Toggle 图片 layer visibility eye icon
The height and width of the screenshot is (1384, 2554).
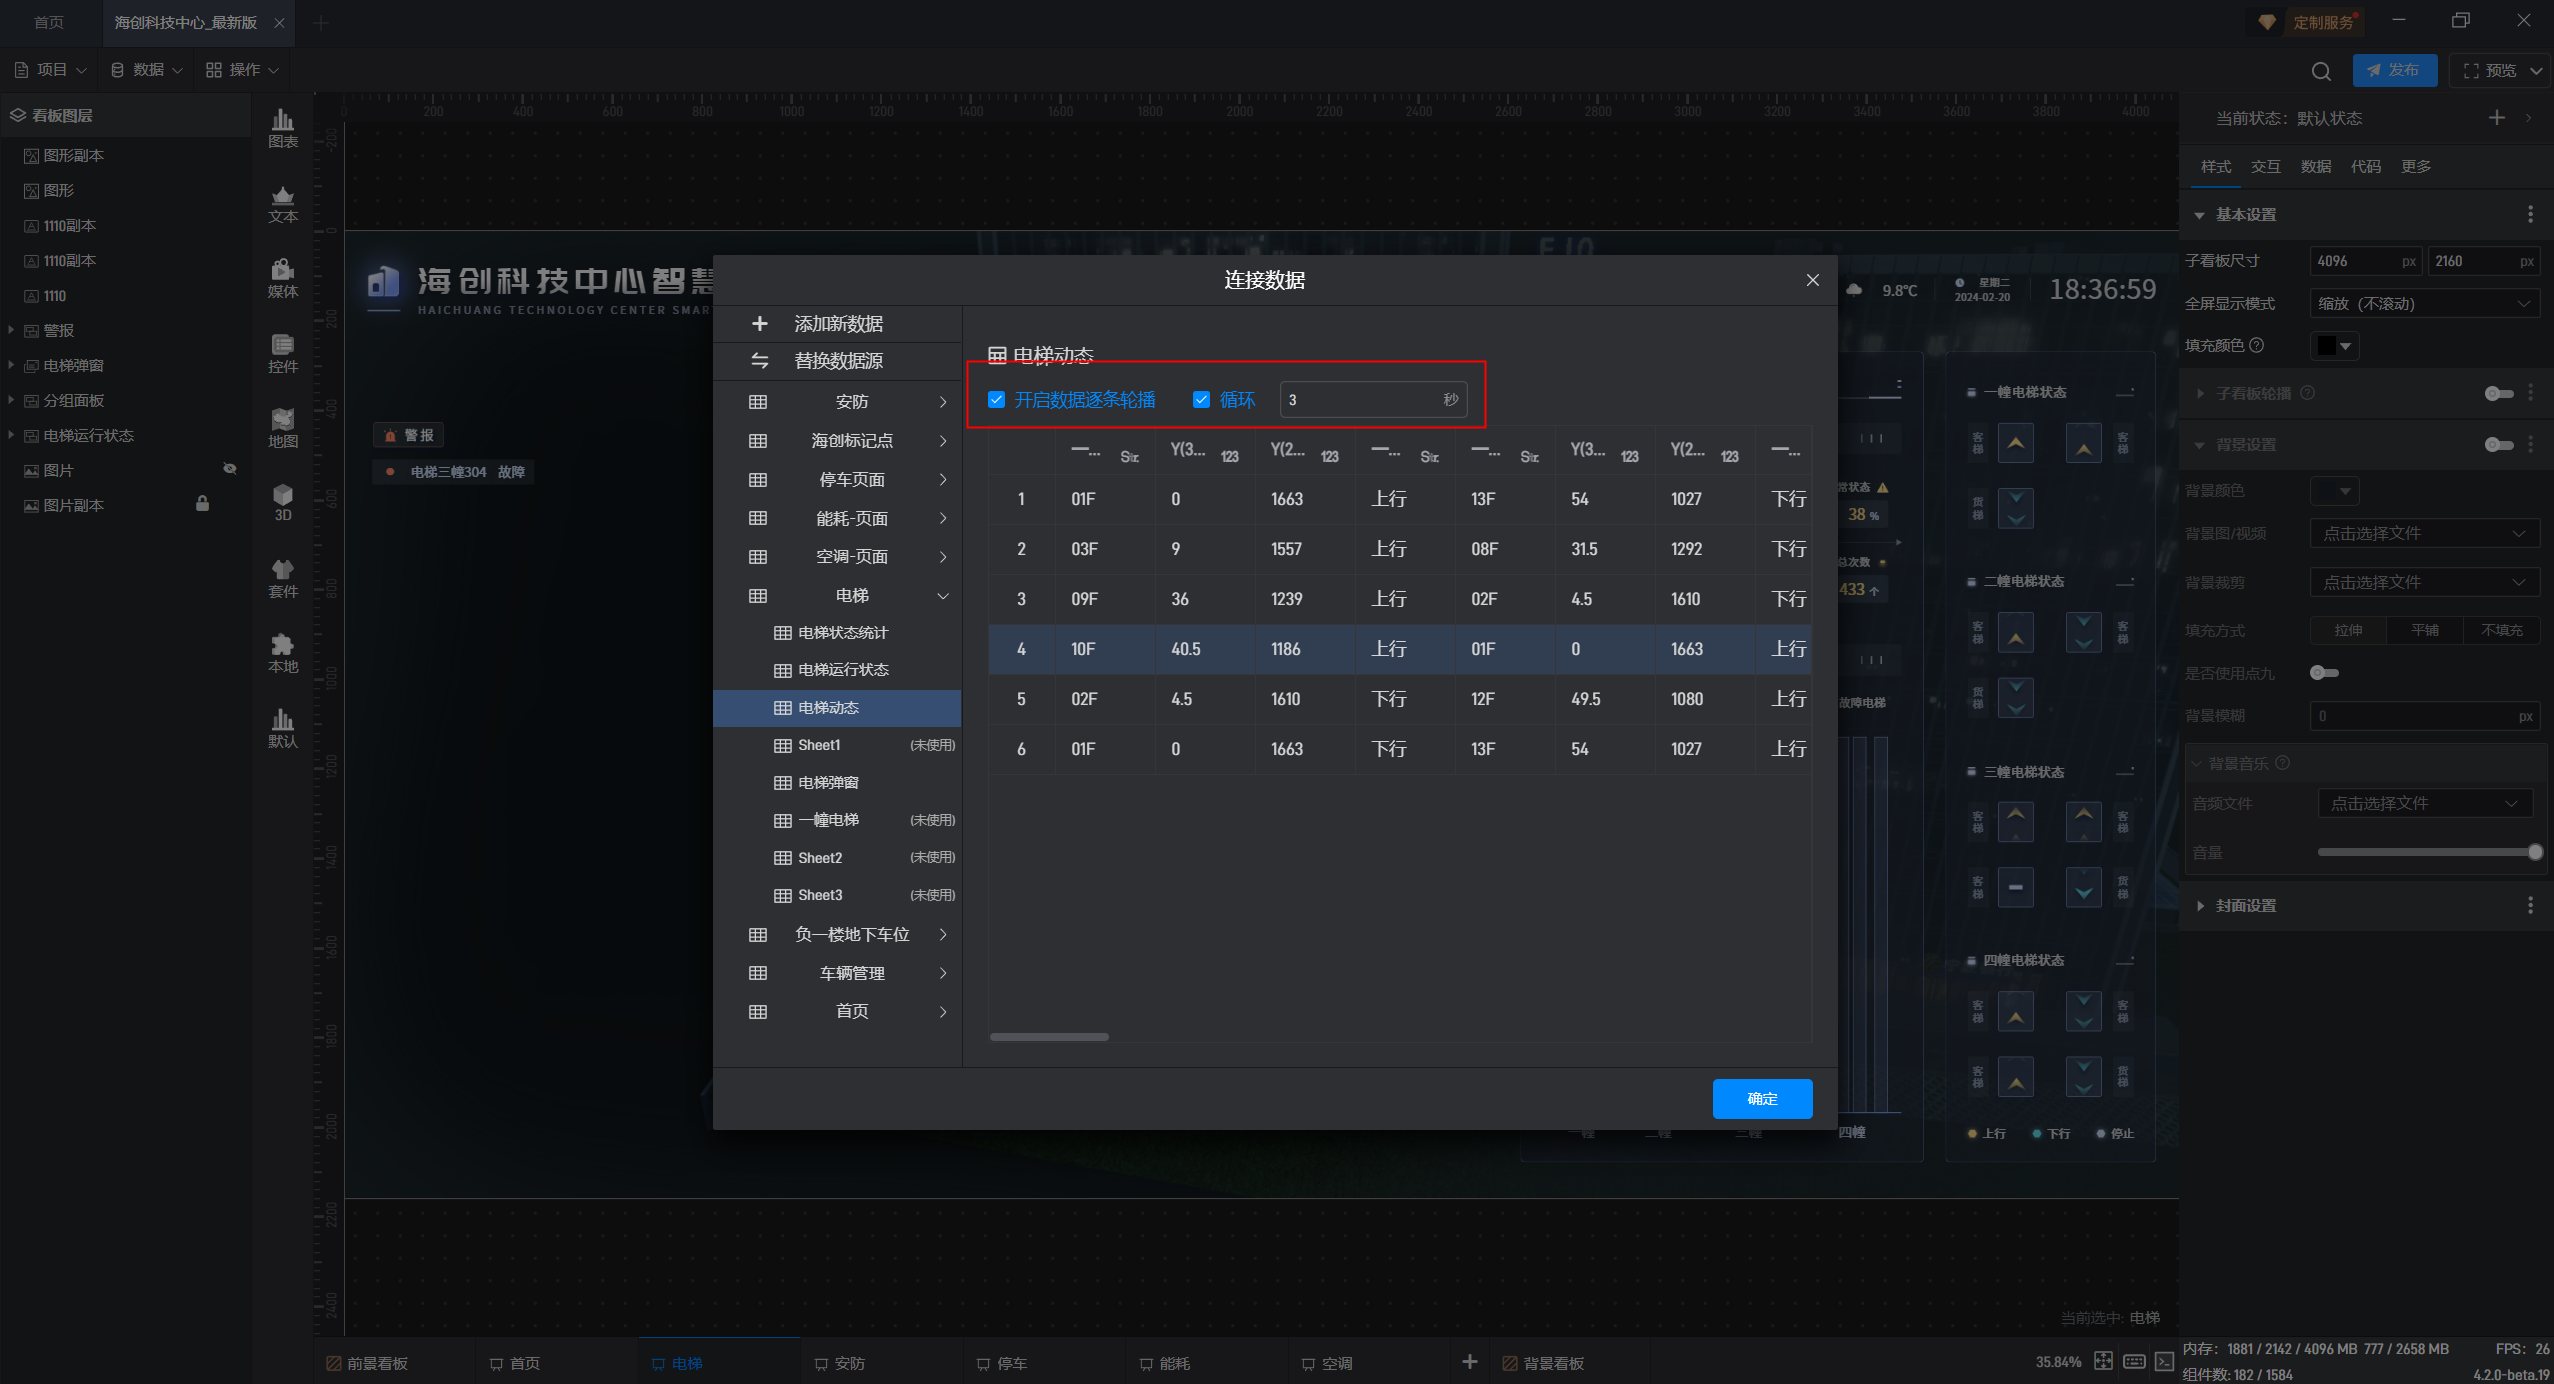tap(230, 469)
